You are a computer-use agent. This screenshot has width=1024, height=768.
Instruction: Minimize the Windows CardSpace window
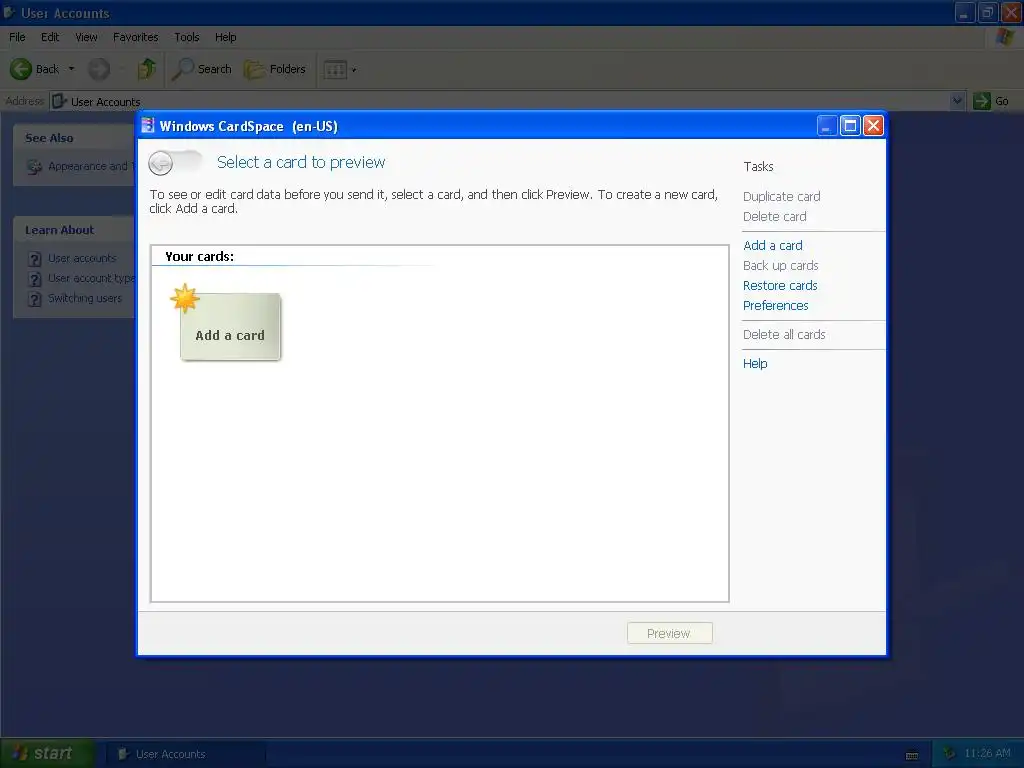click(x=826, y=125)
